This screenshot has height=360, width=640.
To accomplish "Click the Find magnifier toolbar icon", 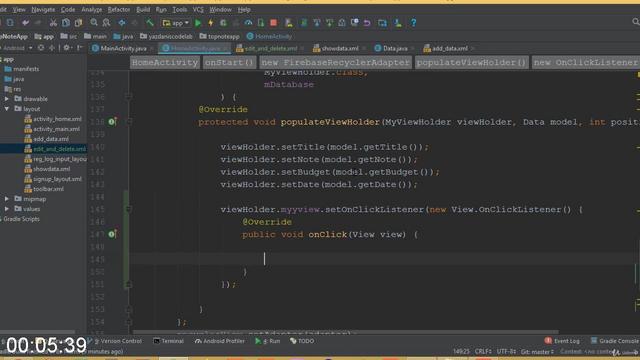I will [x=94, y=23].
